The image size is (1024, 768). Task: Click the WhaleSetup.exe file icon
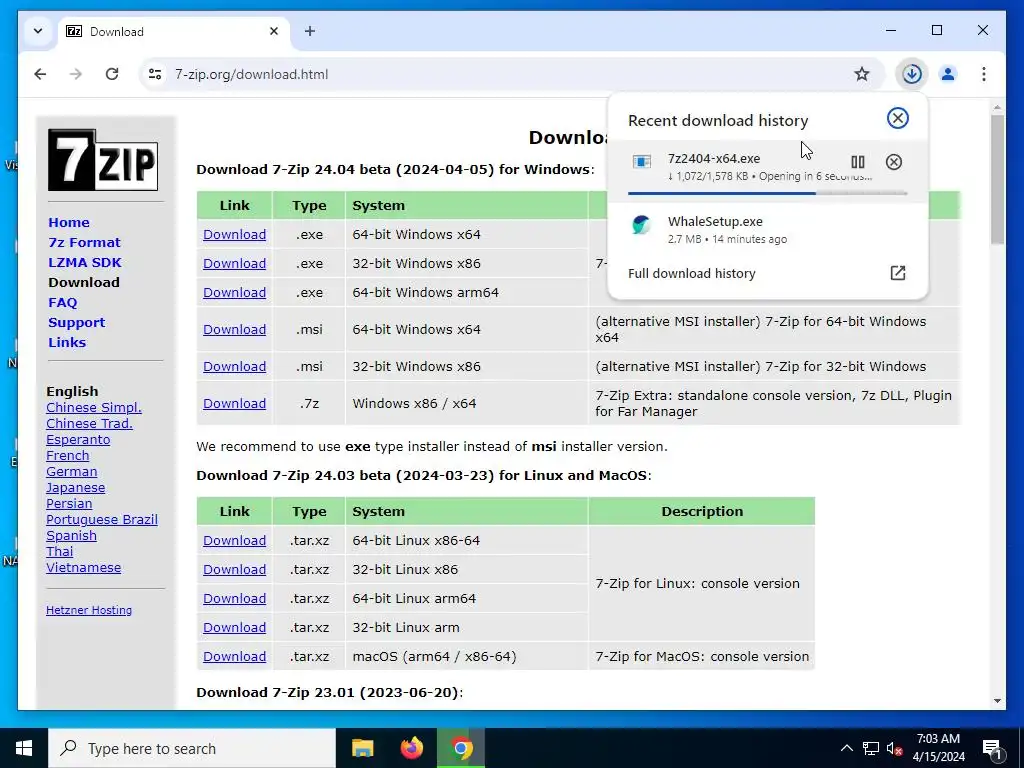click(x=641, y=225)
